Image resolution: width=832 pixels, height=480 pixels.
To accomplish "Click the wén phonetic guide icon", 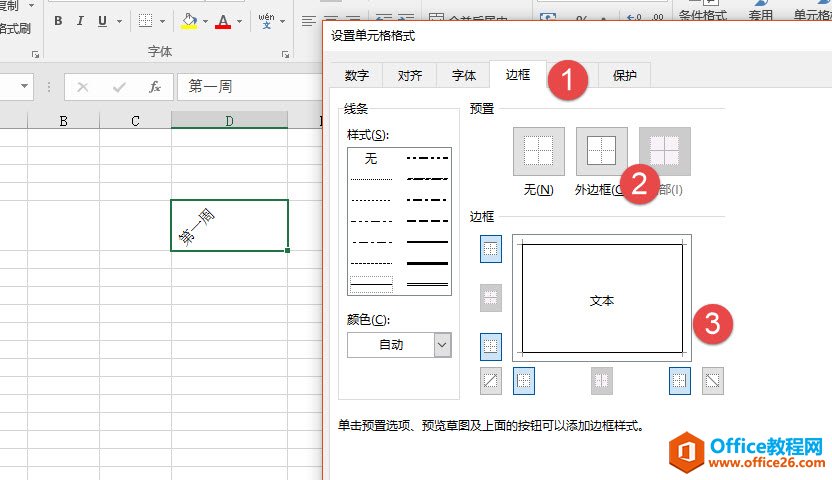I will pyautogui.click(x=266, y=21).
